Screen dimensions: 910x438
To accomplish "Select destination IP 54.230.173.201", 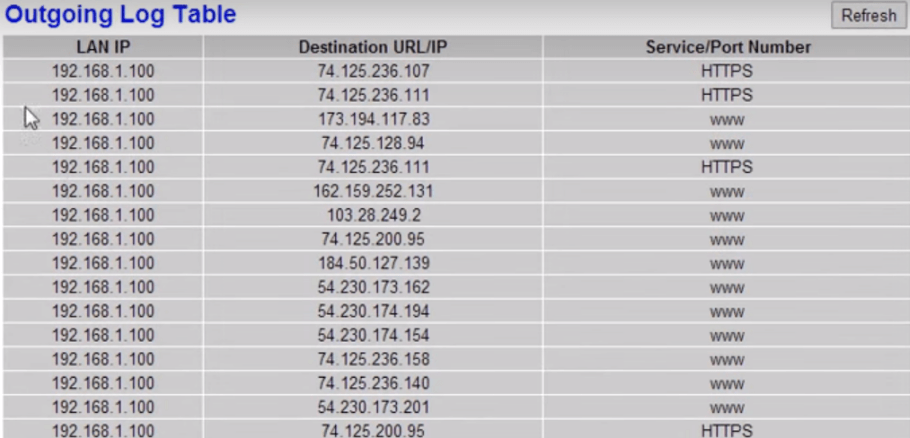I will pyautogui.click(x=373, y=407).
